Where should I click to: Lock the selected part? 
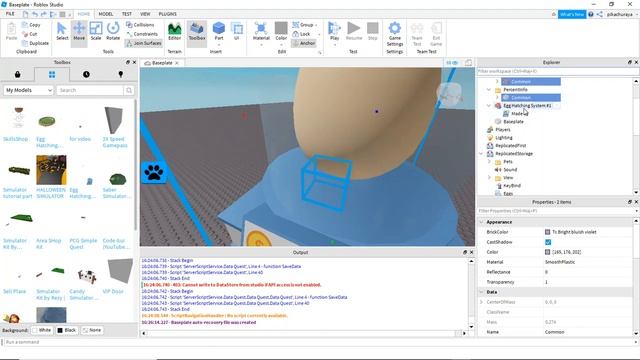(301, 34)
